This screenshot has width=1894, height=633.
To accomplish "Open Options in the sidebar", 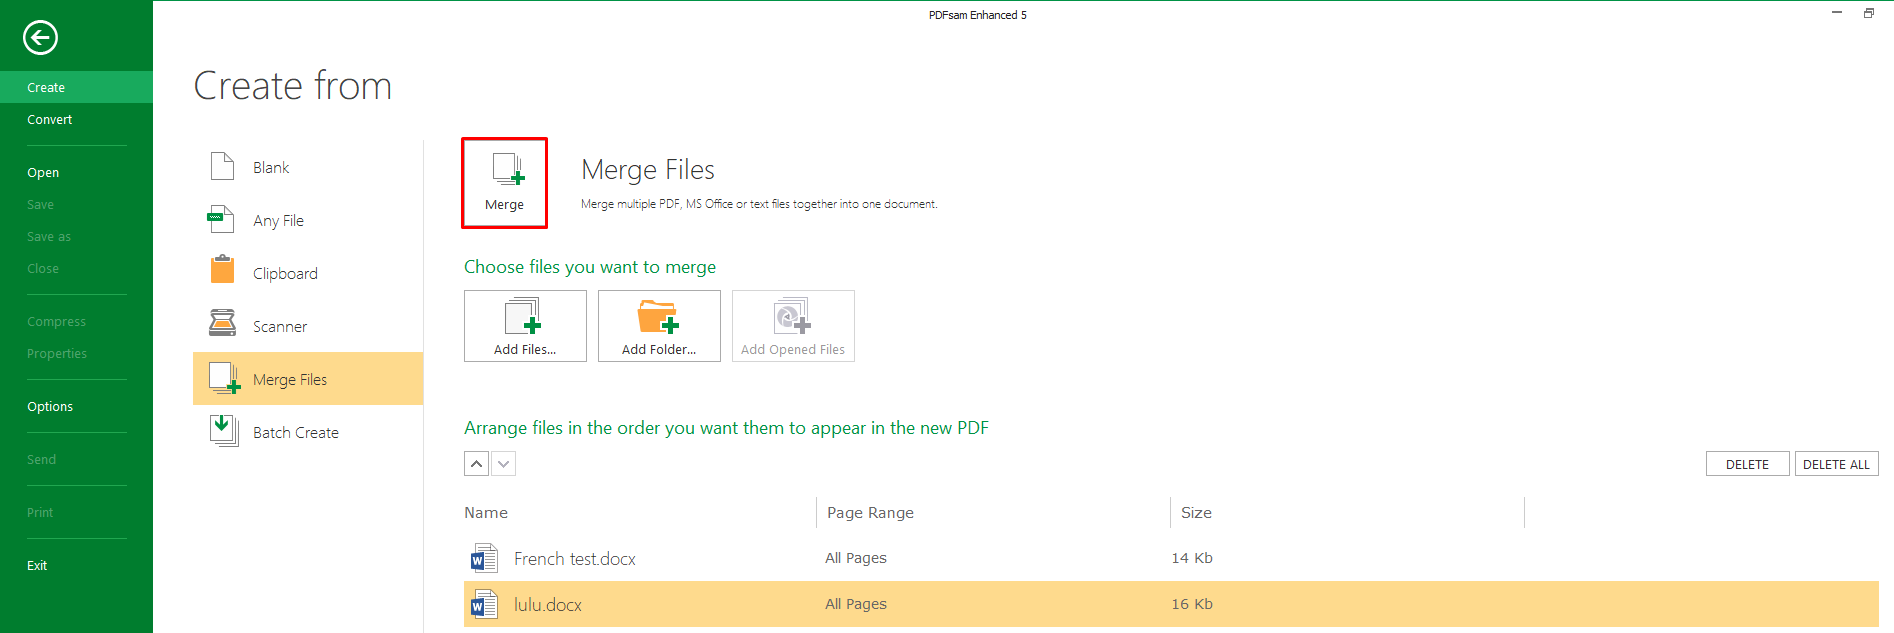I will [x=50, y=406].
